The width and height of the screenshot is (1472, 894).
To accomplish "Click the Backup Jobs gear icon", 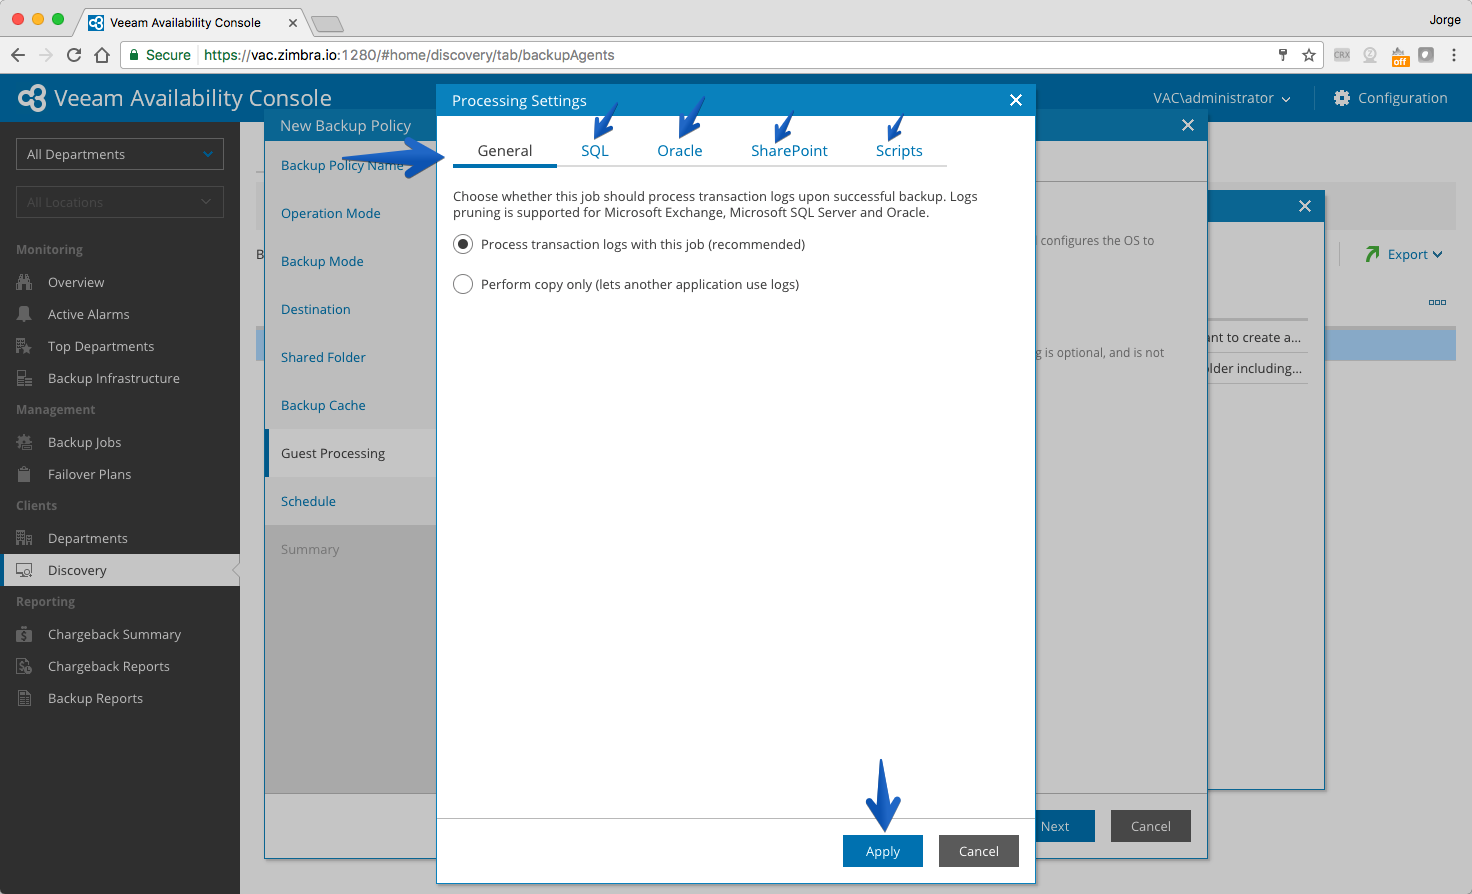I will (24, 442).
